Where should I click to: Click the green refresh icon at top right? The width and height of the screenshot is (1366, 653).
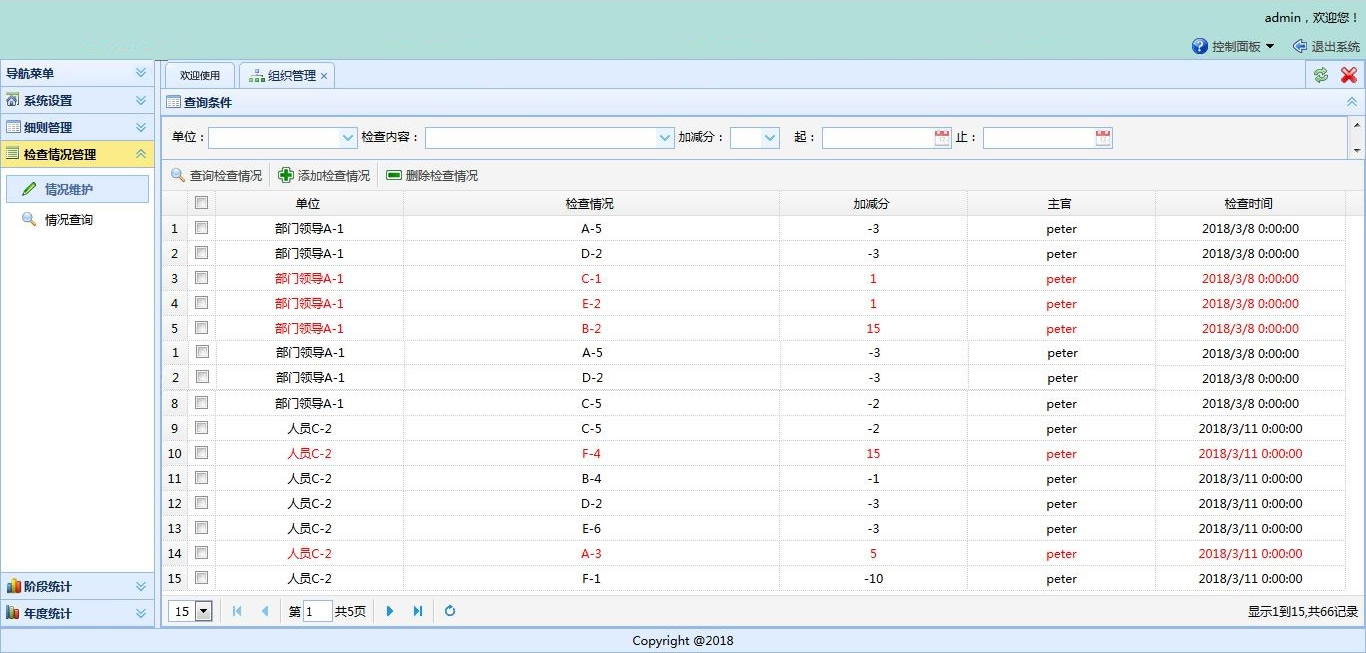(1321, 75)
